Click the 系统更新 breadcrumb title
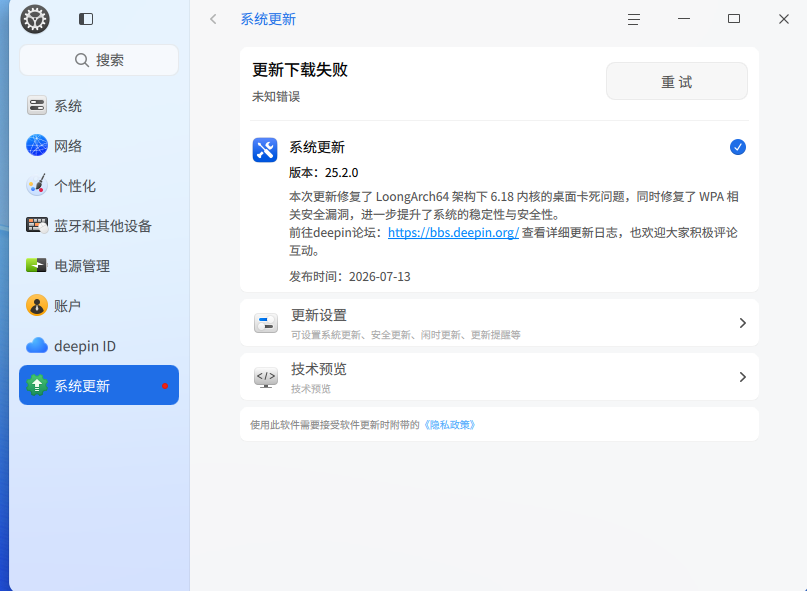 pos(268,20)
